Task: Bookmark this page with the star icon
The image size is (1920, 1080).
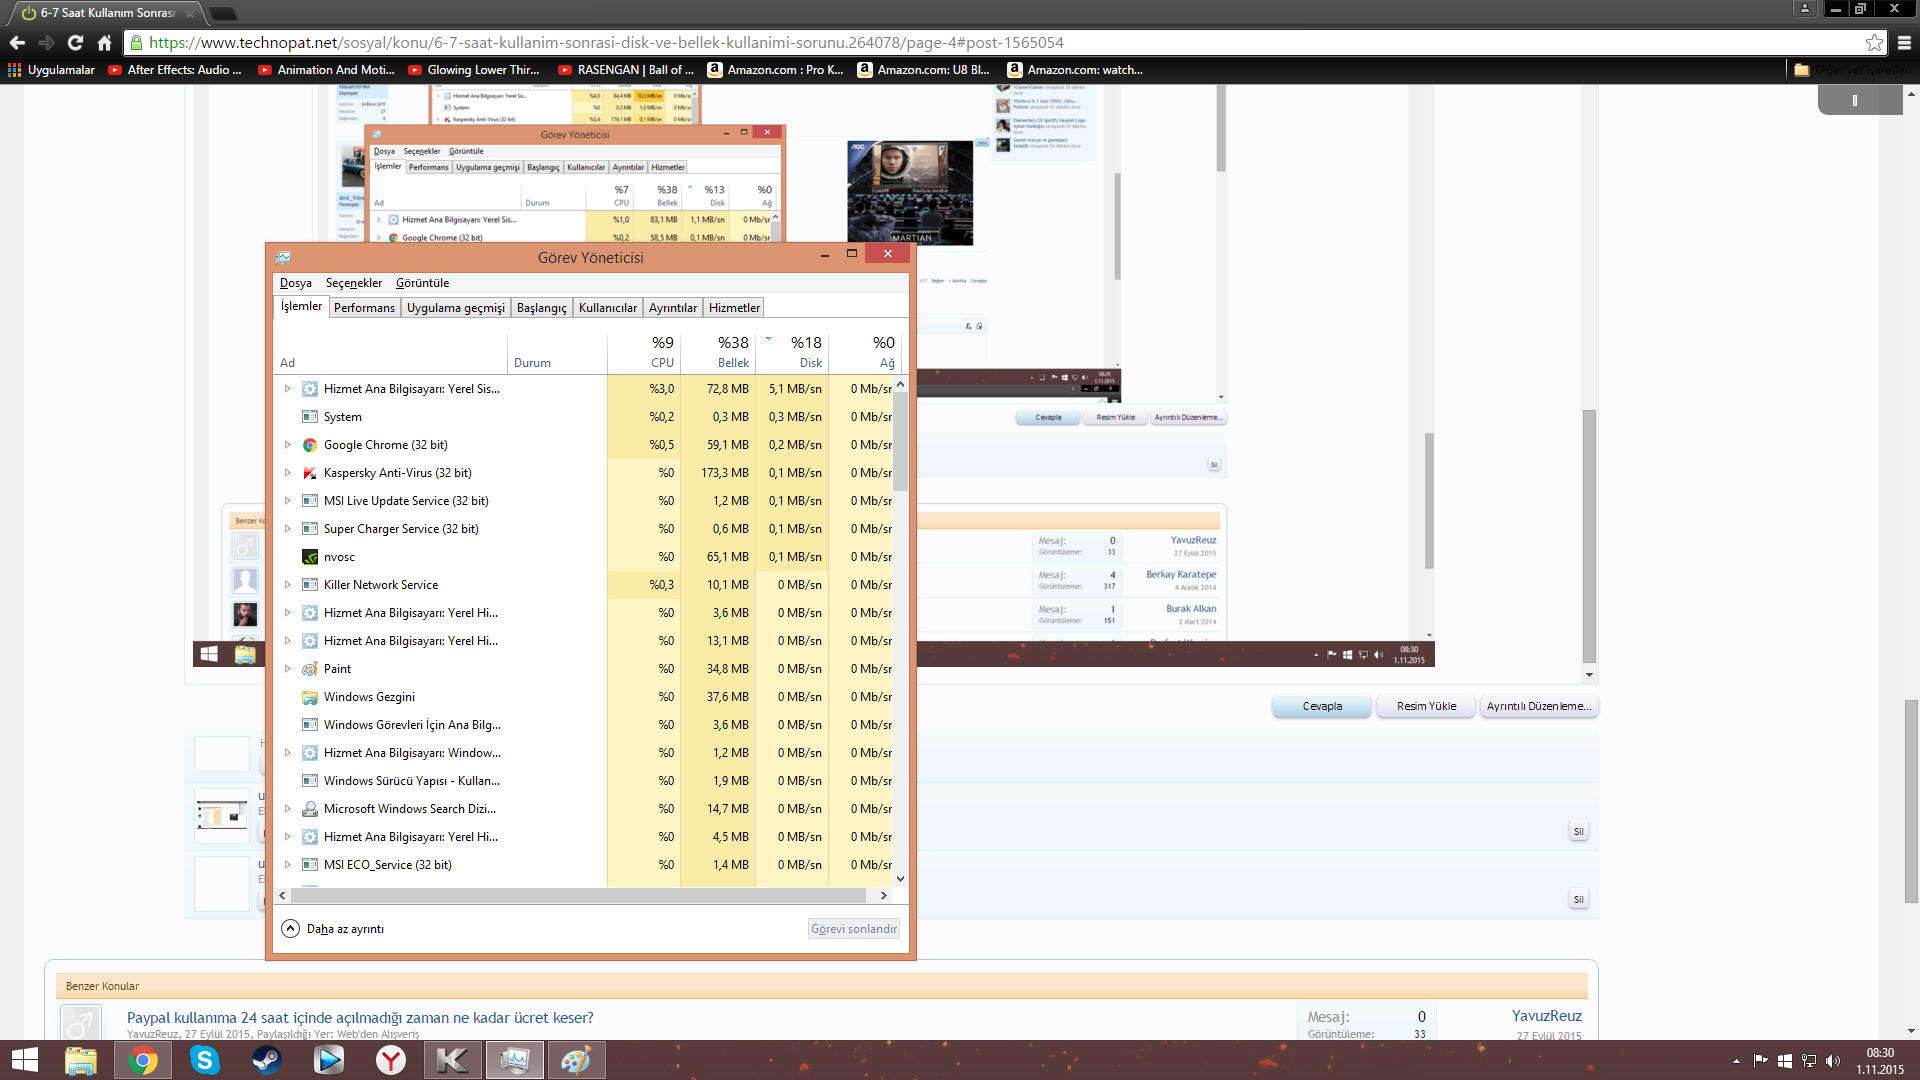Action: (1874, 43)
